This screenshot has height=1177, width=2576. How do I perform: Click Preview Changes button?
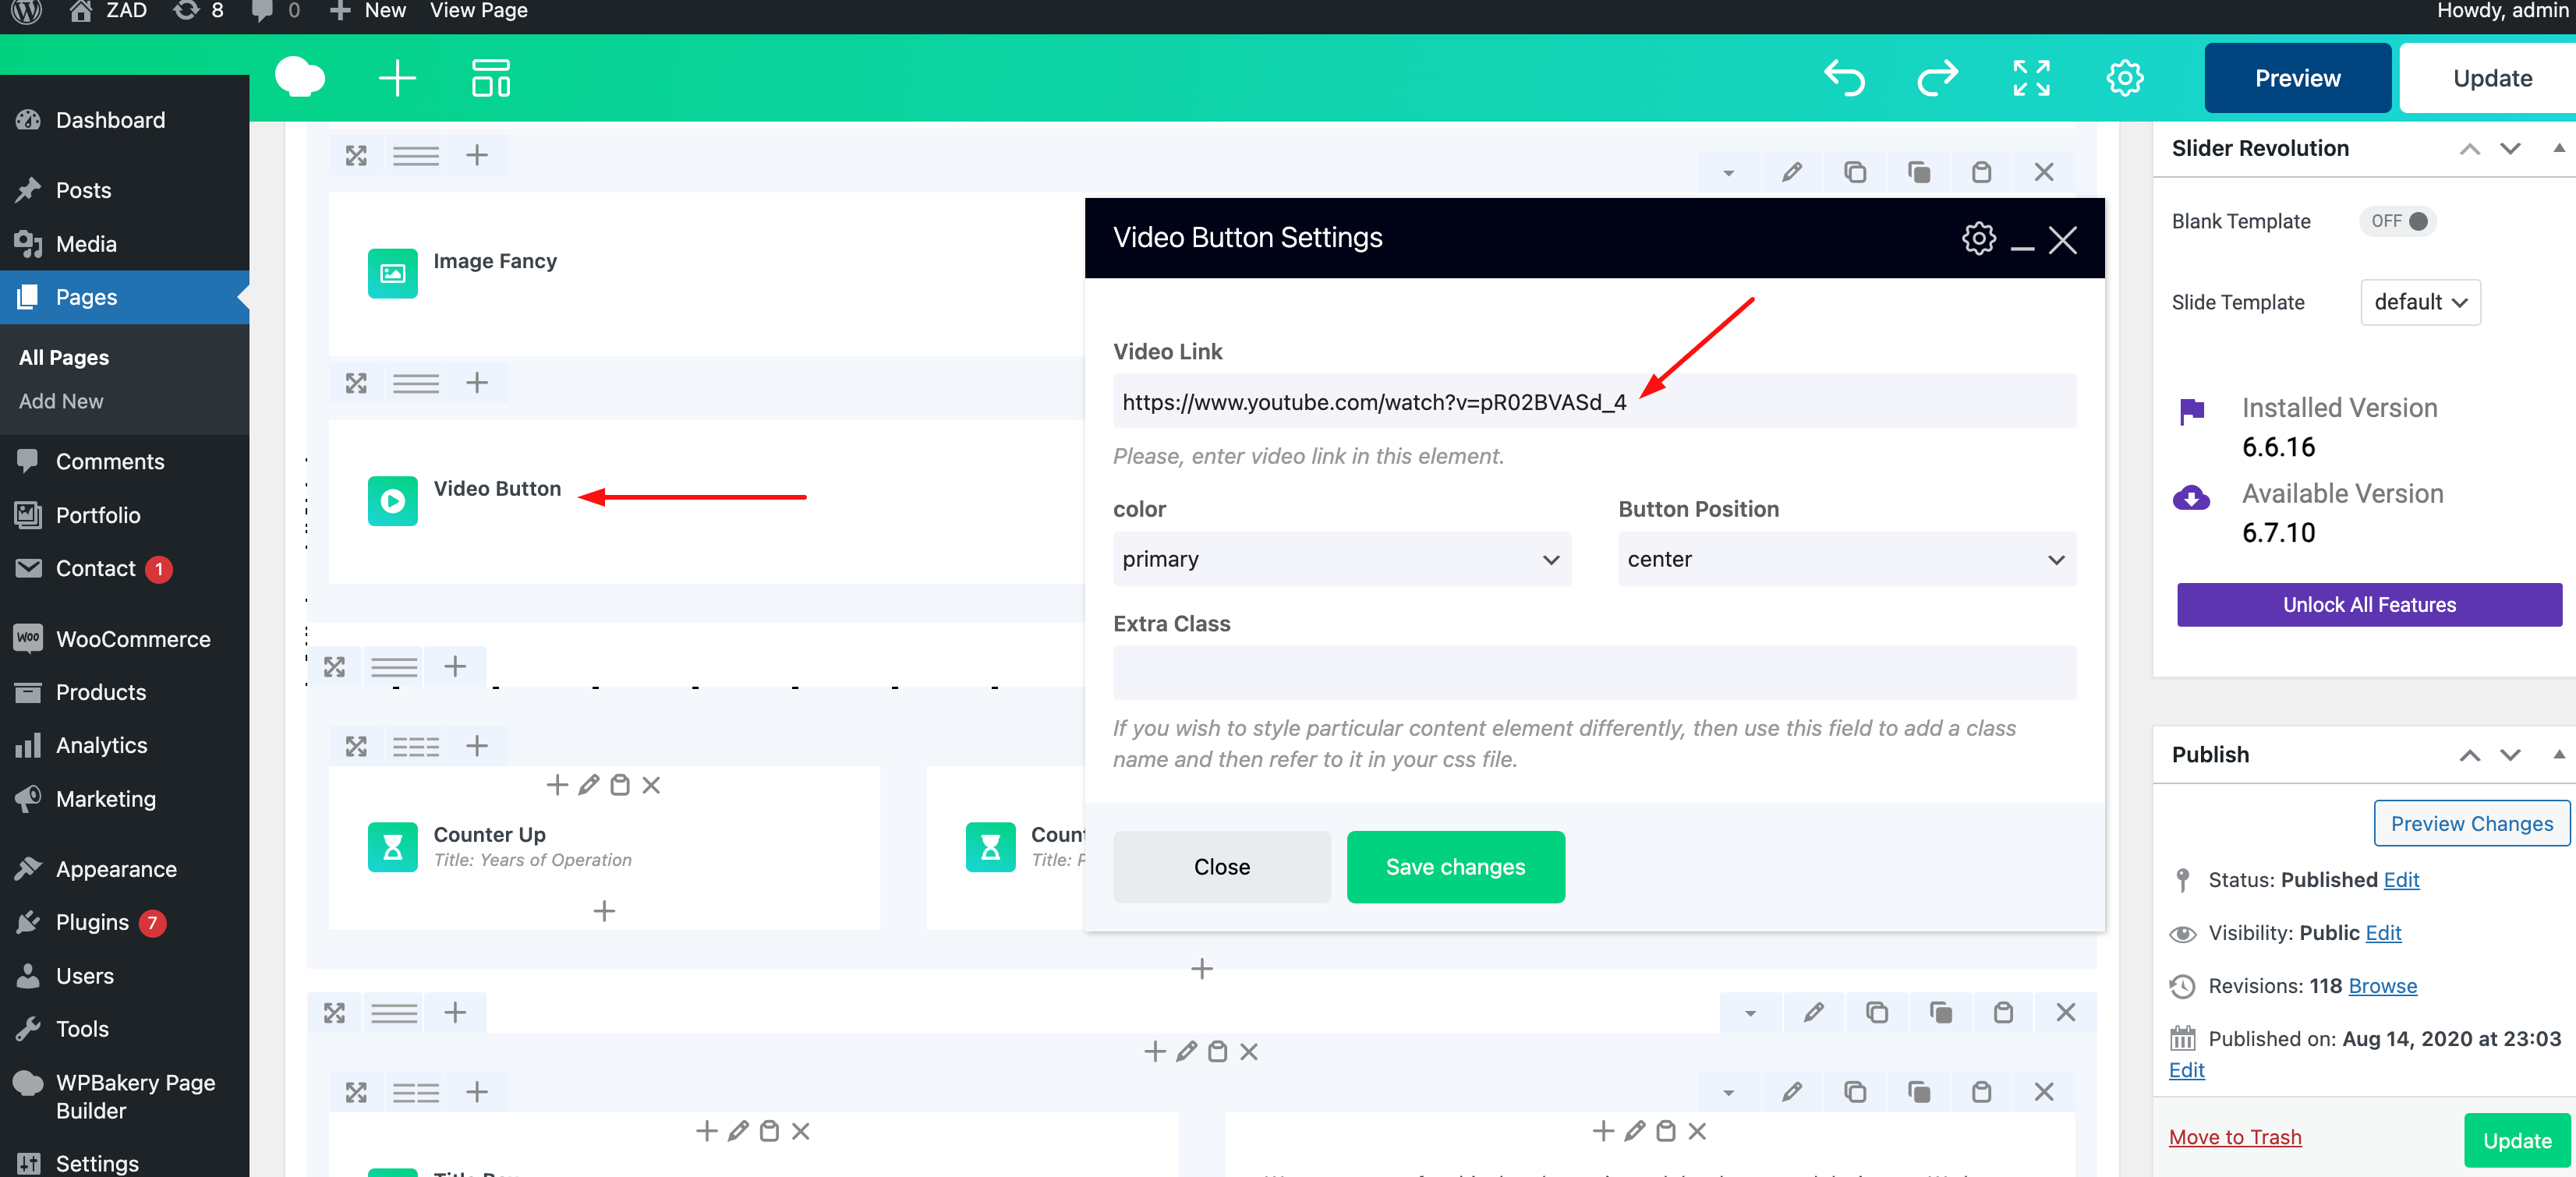(2471, 823)
